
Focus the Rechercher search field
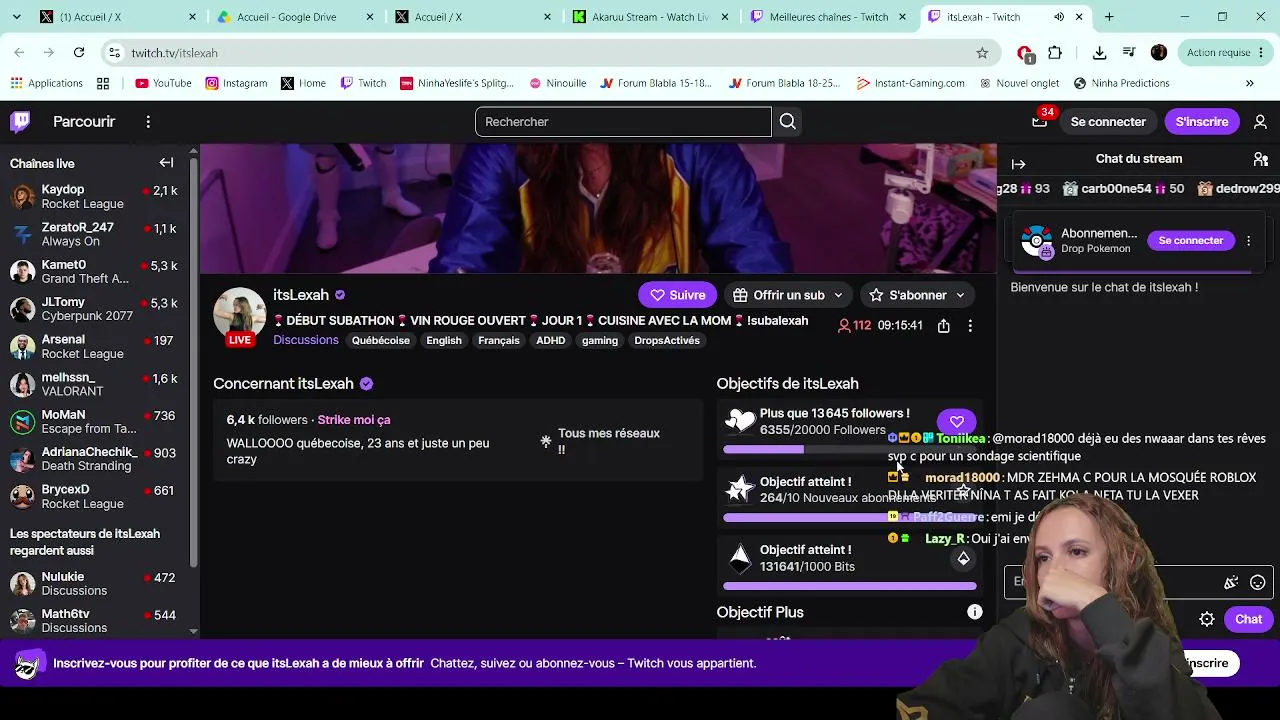[623, 122]
